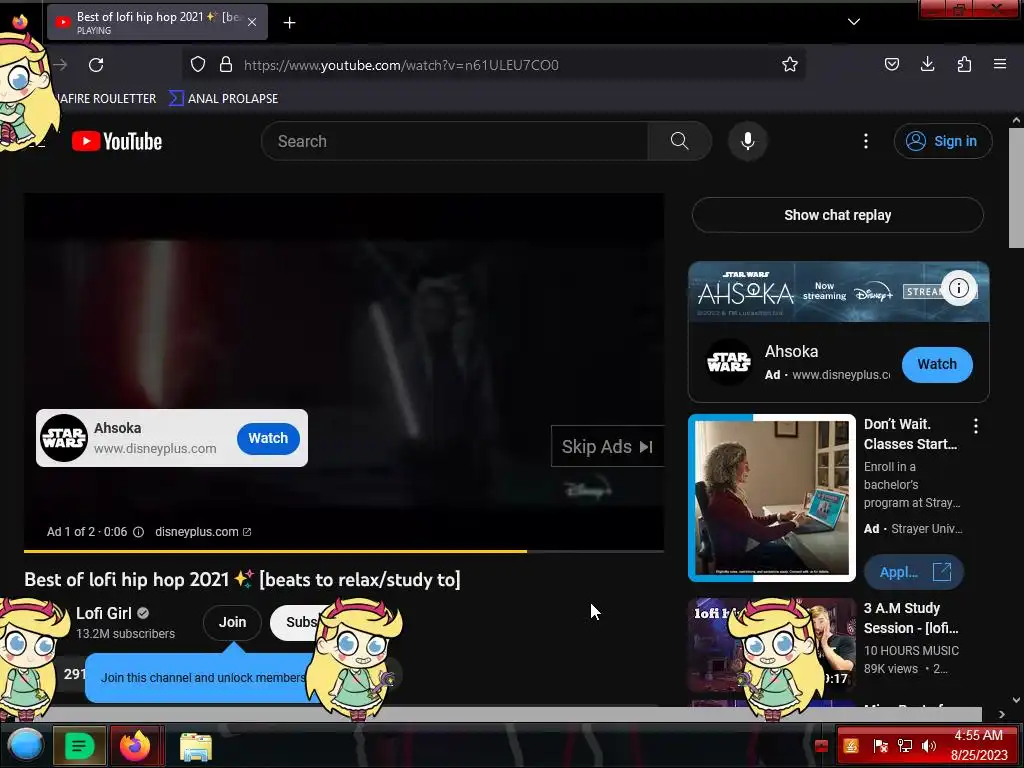Screen dimensions: 1024x768
Task: Open the disneyplus.com link under the video
Action: 203,532
